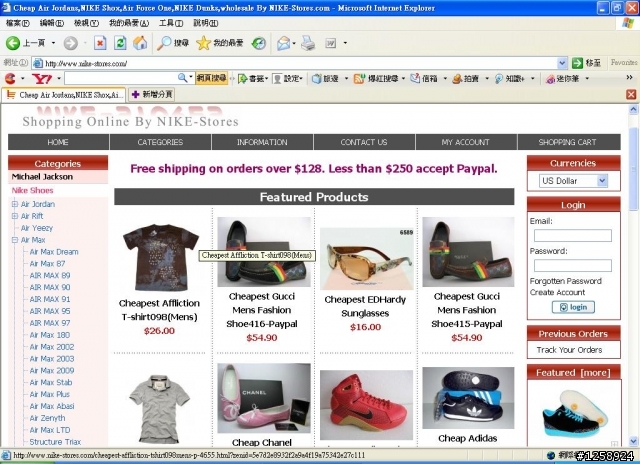The height and width of the screenshot is (464, 640).
Task: Click the green Go arrow button
Action: pos(577,63)
